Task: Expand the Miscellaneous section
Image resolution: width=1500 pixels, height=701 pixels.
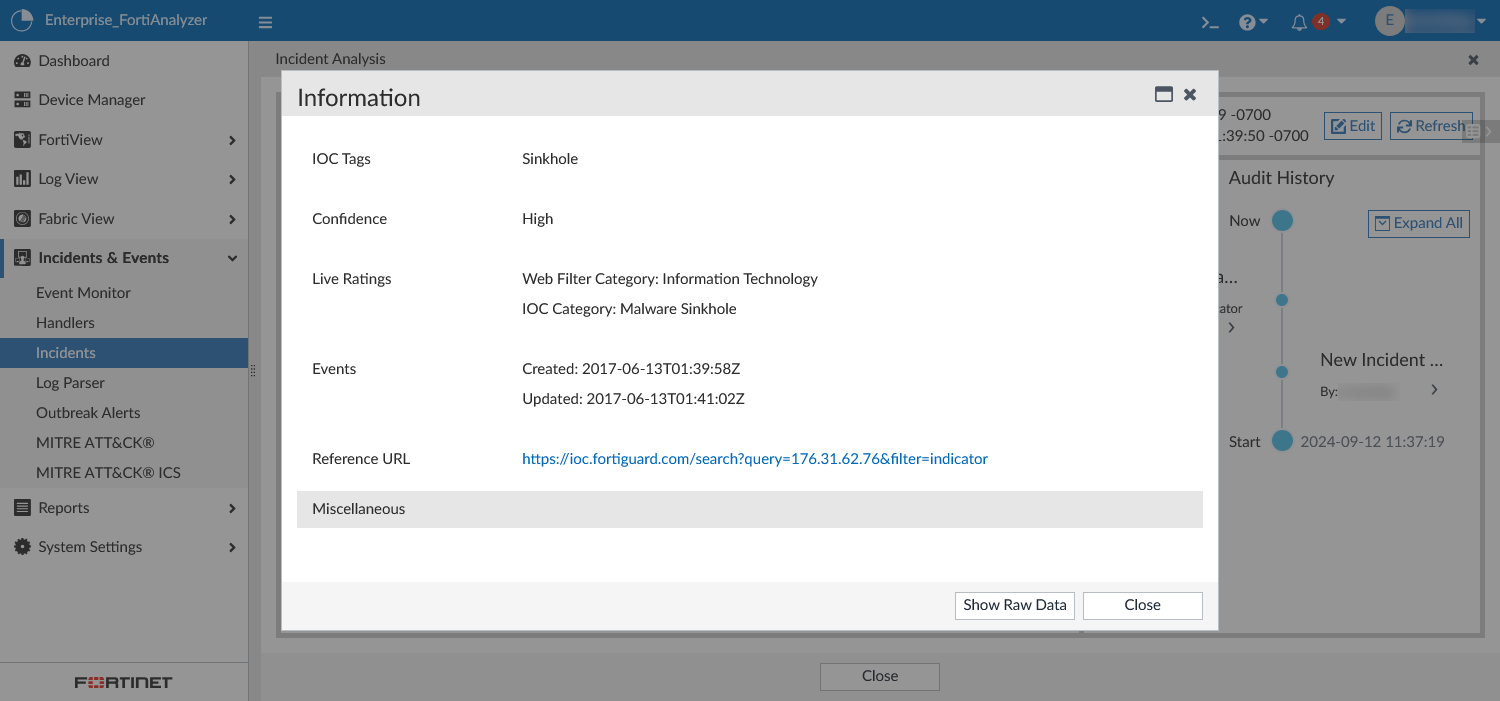Action: point(749,509)
